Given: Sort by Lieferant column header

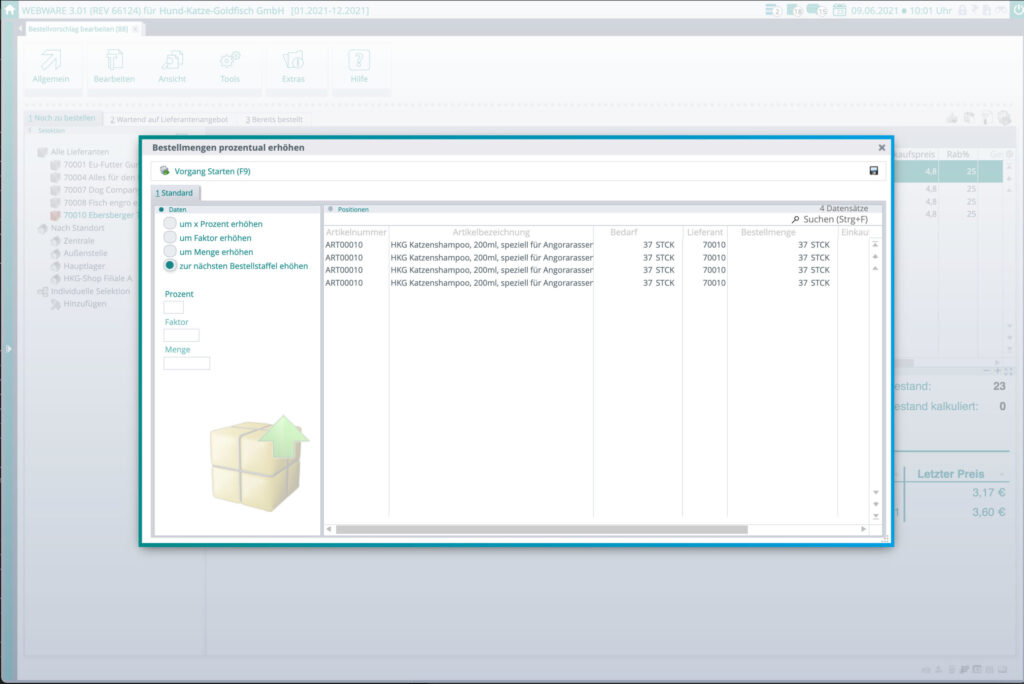Looking at the screenshot, I should point(705,232).
